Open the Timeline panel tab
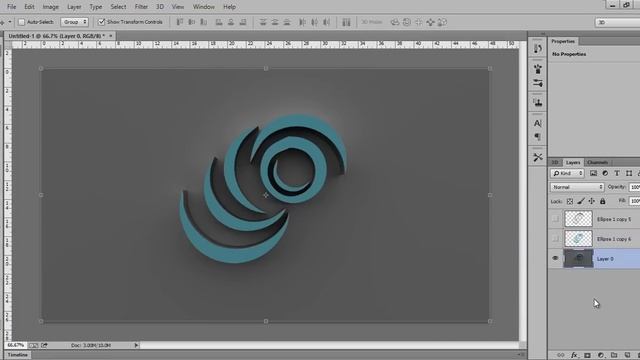This screenshot has width=640, height=360. 18,355
